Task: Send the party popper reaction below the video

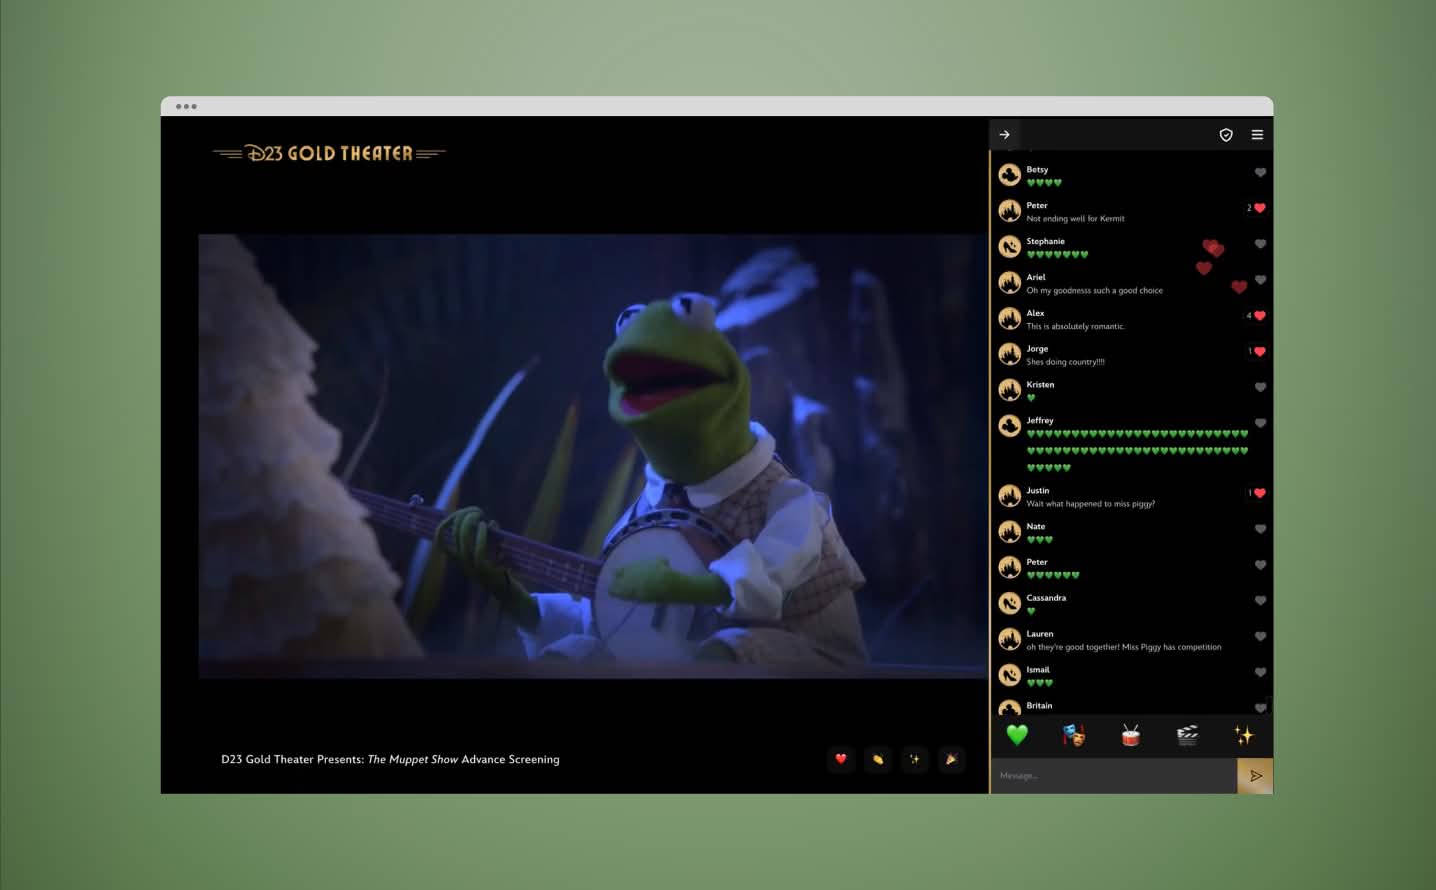Action: tap(951, 759)
